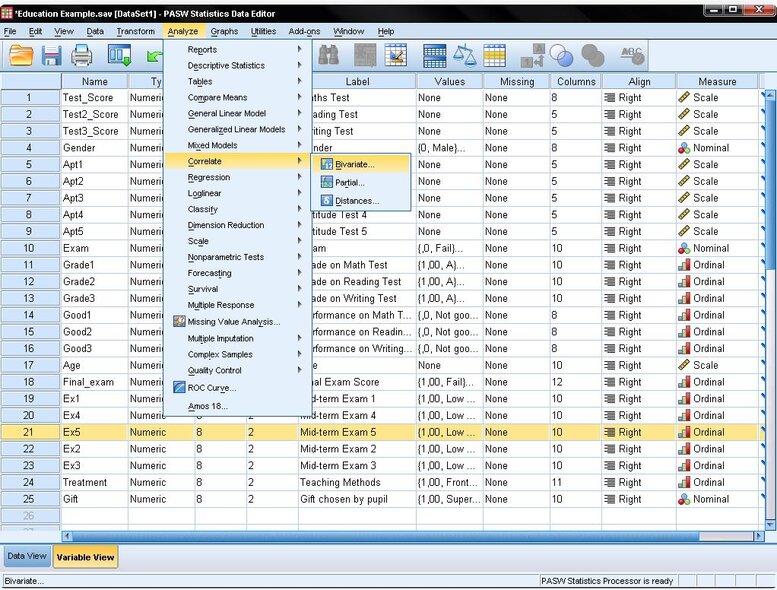The height and width of the screenshot is (590, 777).
Task: Click the Missing Value Analysis icon
Action: pos(179,321)
